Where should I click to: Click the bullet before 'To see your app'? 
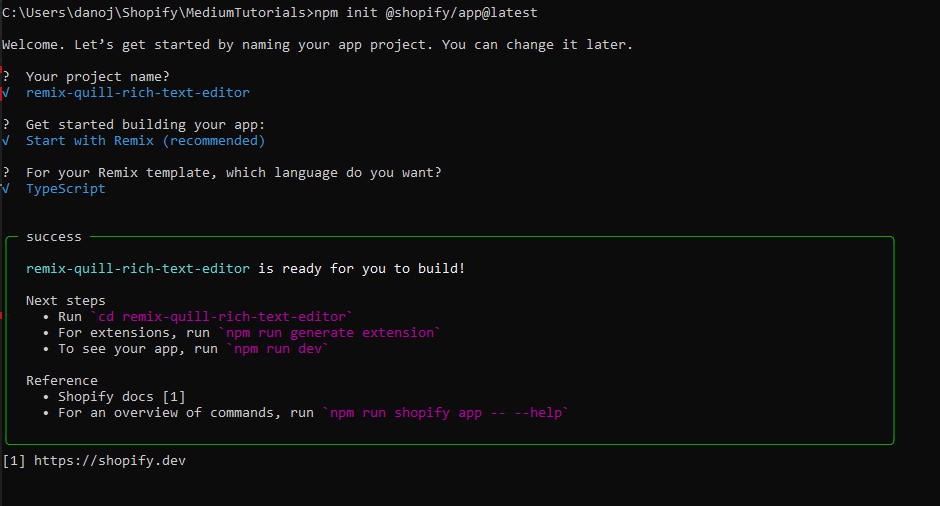46,349
